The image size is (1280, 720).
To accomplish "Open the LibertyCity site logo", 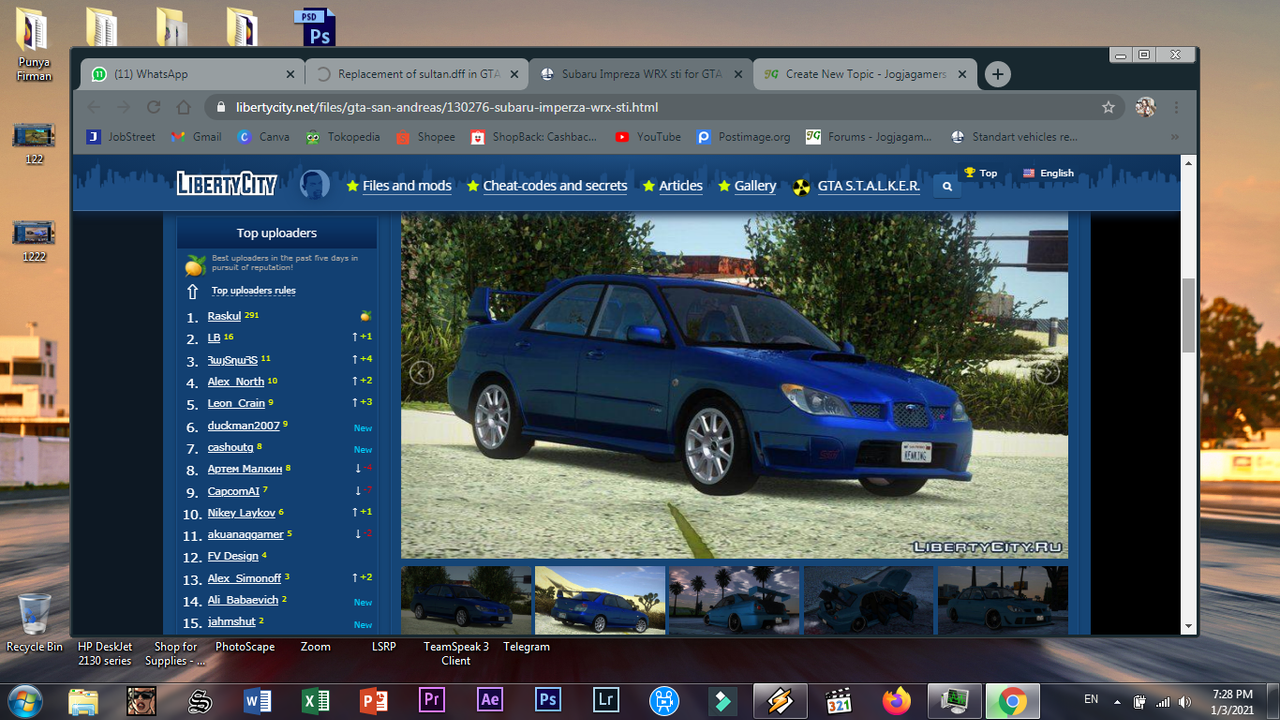I will tap(226, 184).
